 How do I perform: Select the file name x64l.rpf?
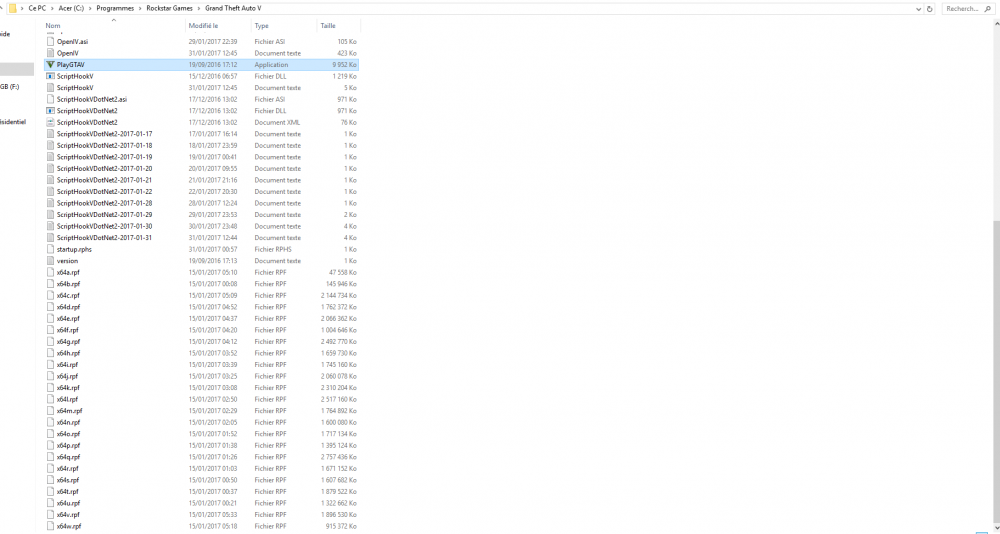point(67,399)
